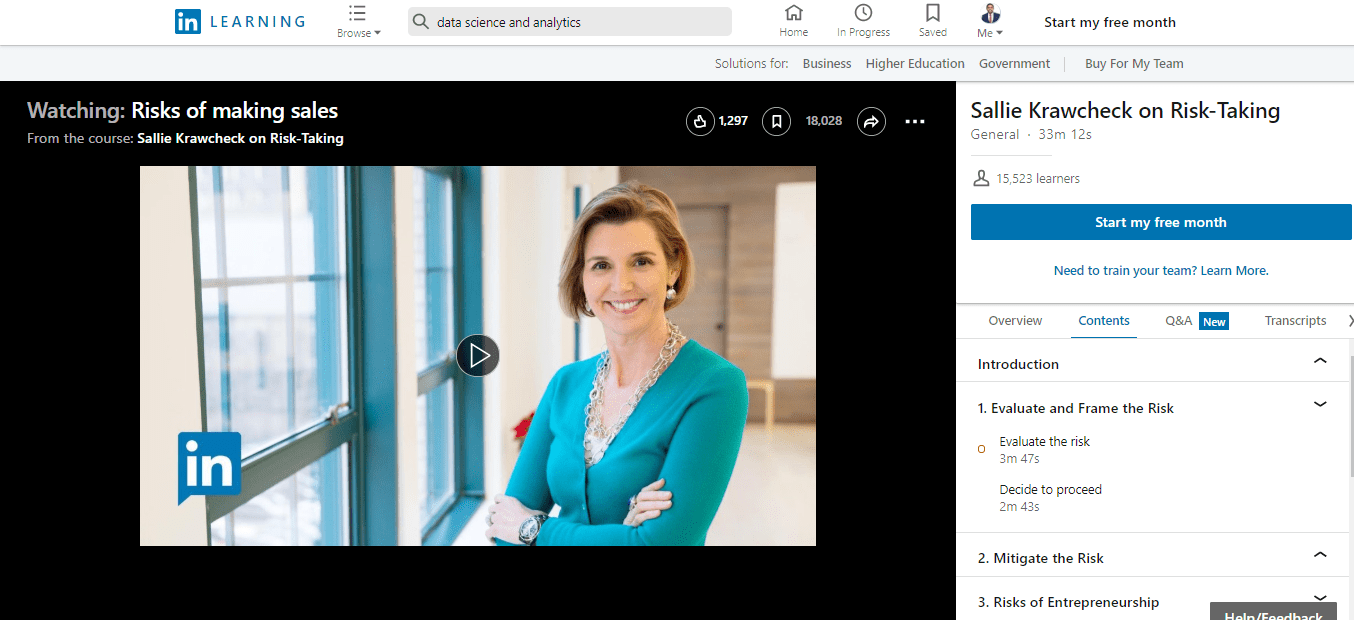This screenshot has width=1354, height=620.
Task: Click Buy For My Team
Action: pos(1134,64)
